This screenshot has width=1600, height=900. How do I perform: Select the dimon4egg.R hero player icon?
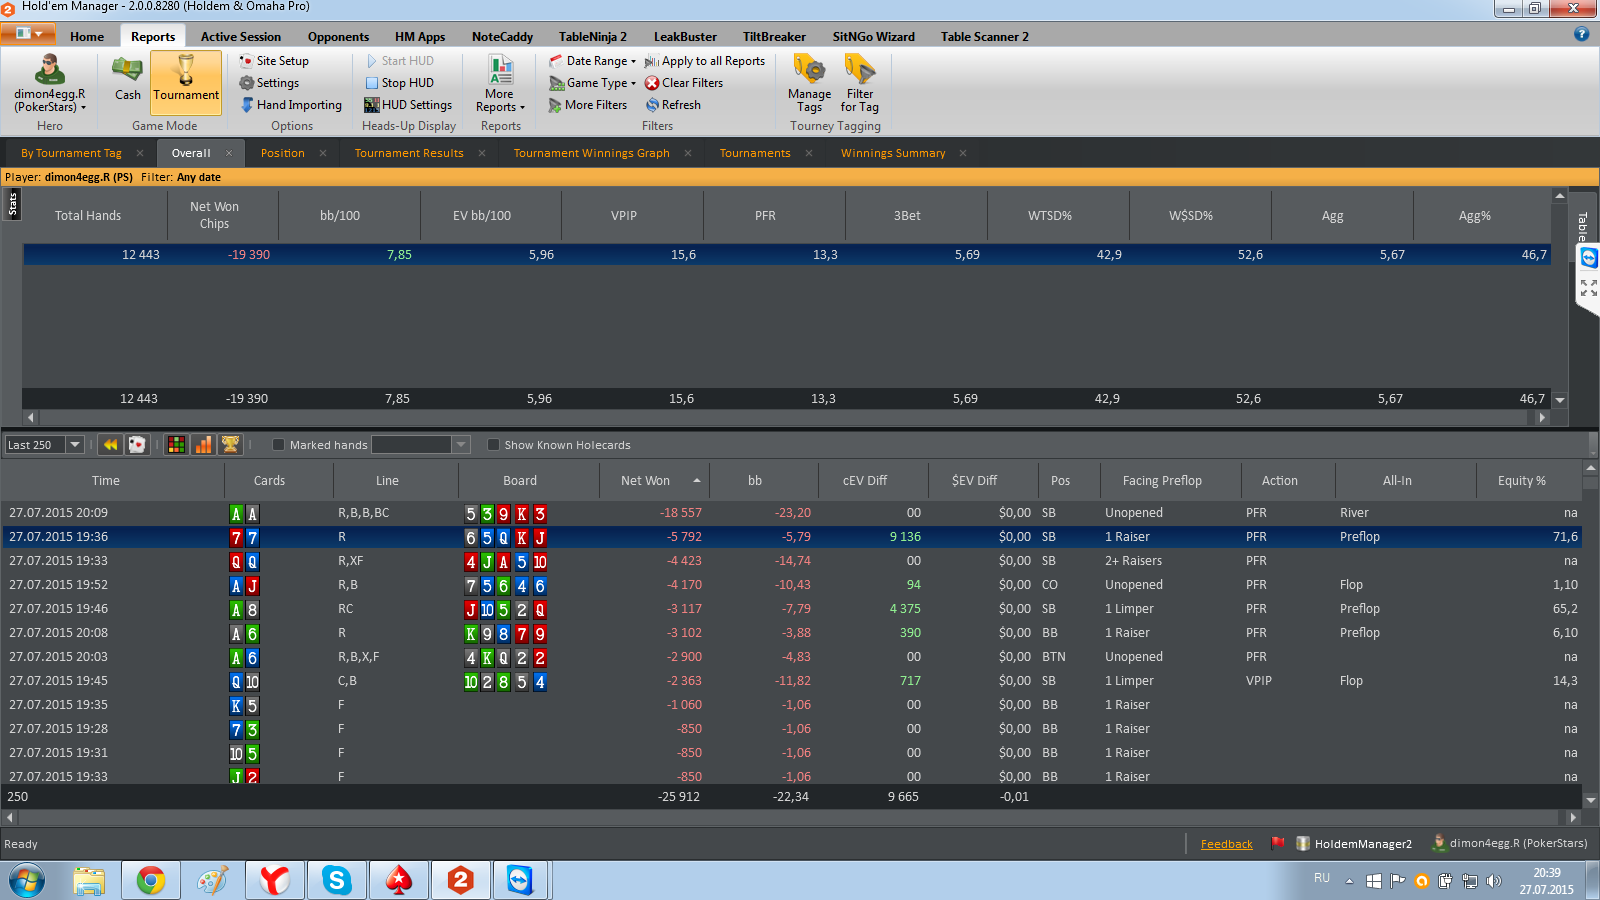[49, 70]
